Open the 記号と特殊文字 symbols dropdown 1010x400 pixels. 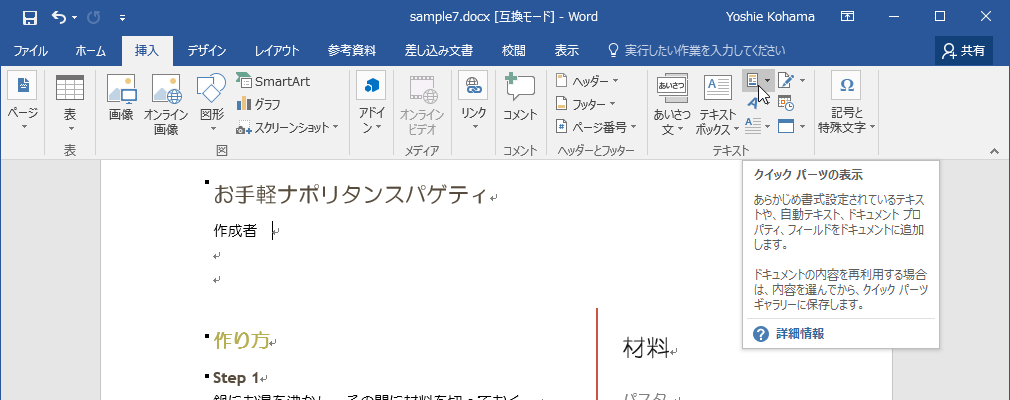(847, 104)
